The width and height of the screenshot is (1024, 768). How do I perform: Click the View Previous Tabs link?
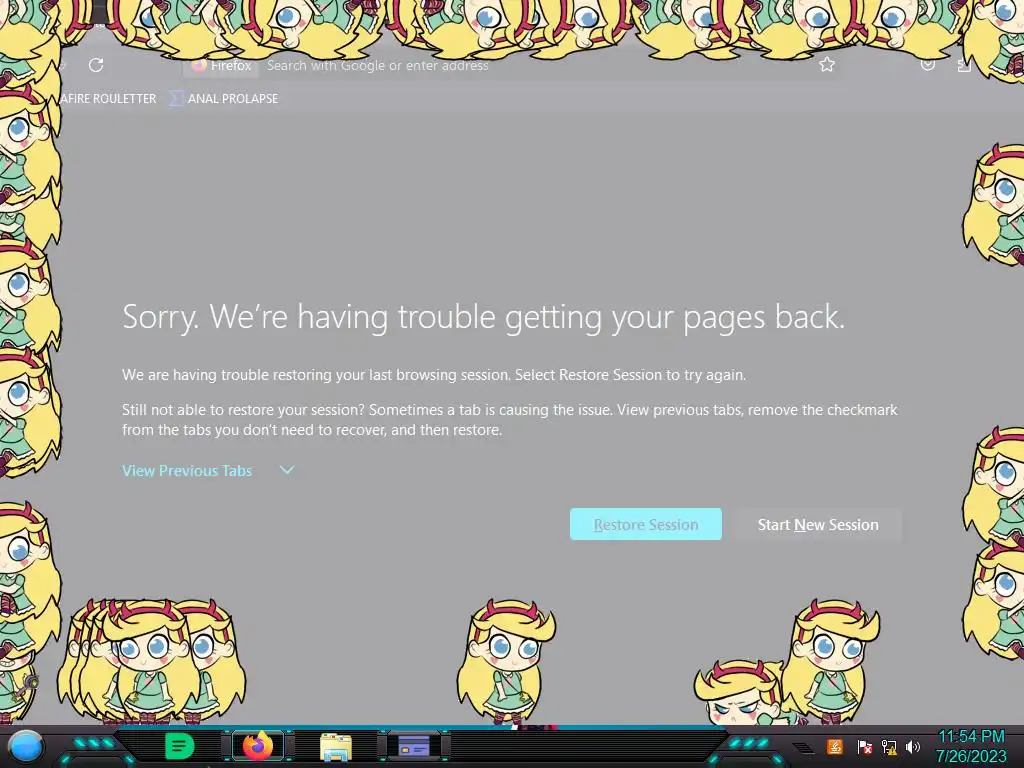(x=187, y=470)
